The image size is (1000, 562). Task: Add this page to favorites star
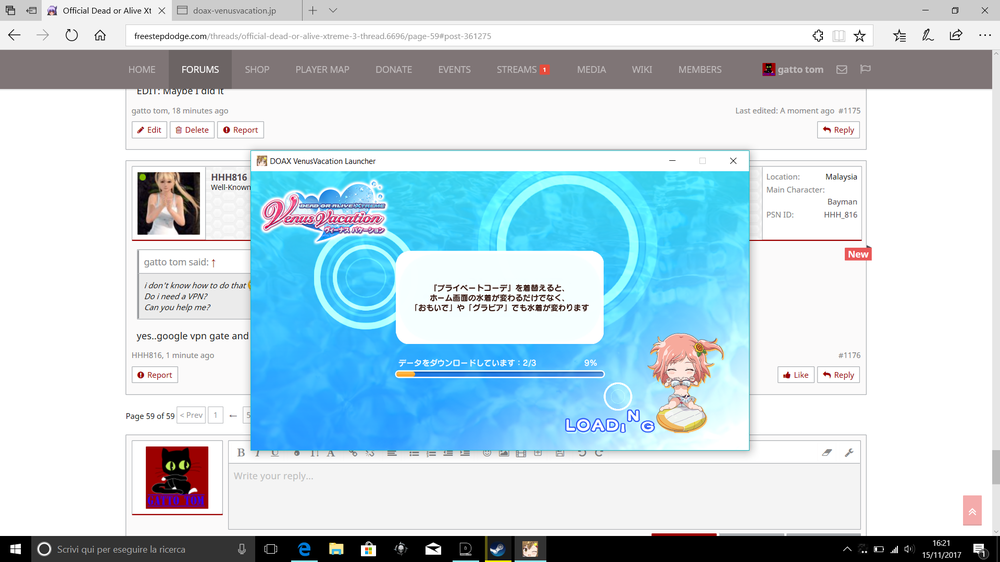coord(860,36)
